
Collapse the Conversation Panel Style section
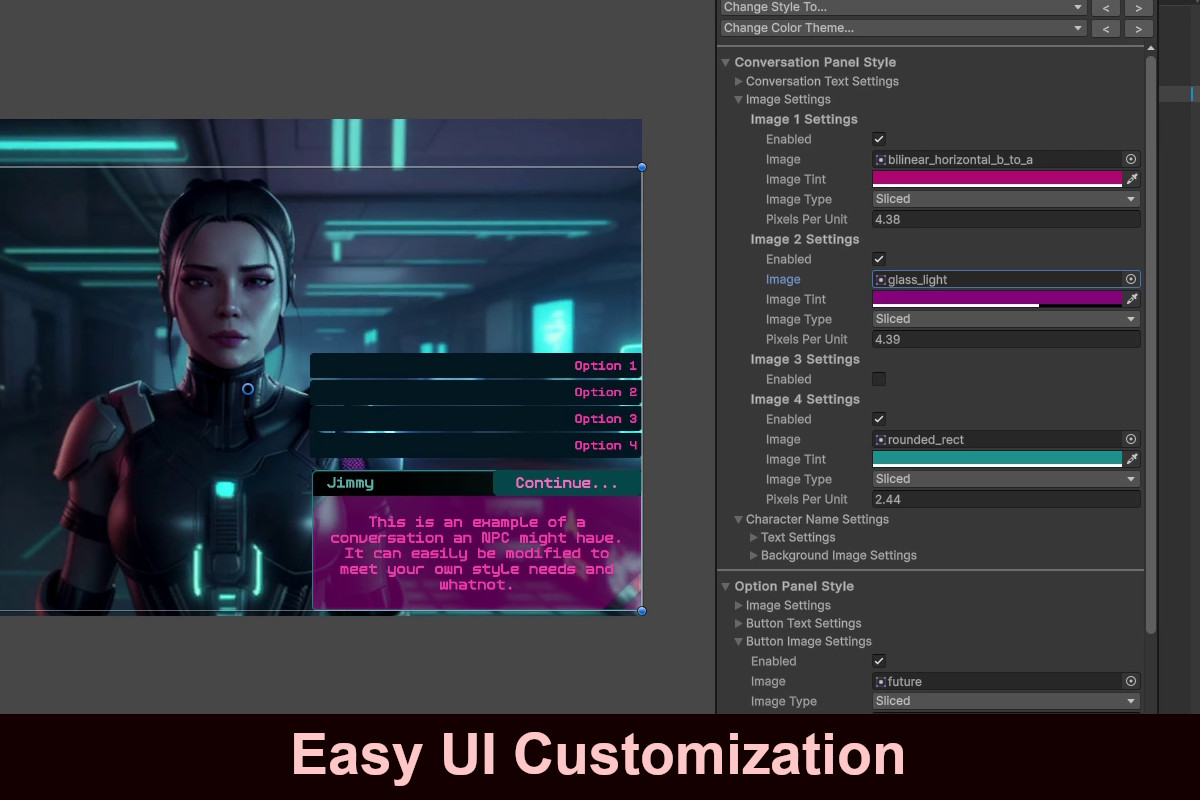(x=726, y=62)
